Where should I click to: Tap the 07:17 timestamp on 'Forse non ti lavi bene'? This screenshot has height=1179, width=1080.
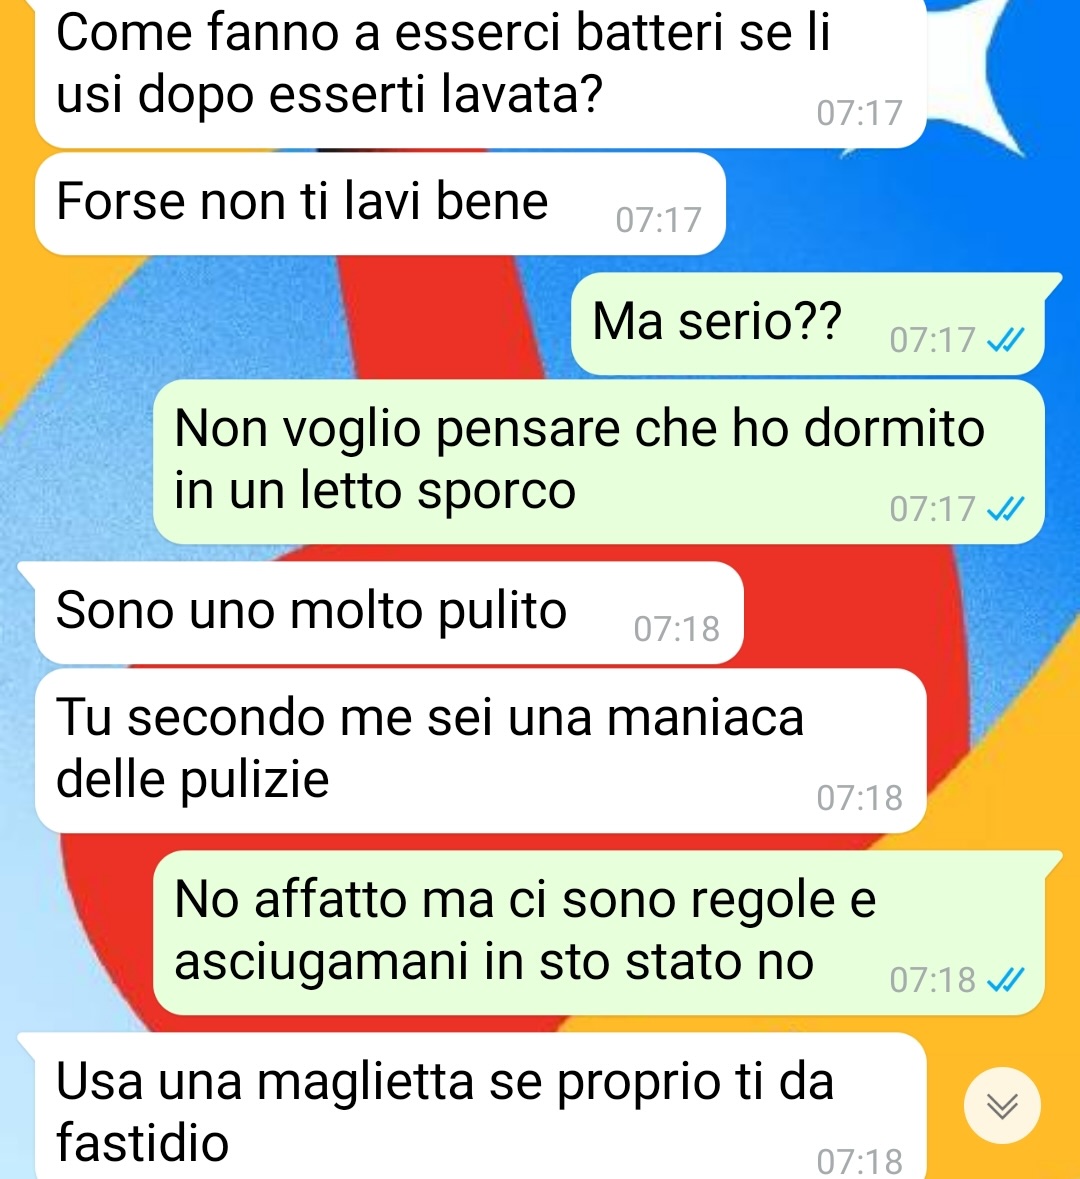click(658, 220)
